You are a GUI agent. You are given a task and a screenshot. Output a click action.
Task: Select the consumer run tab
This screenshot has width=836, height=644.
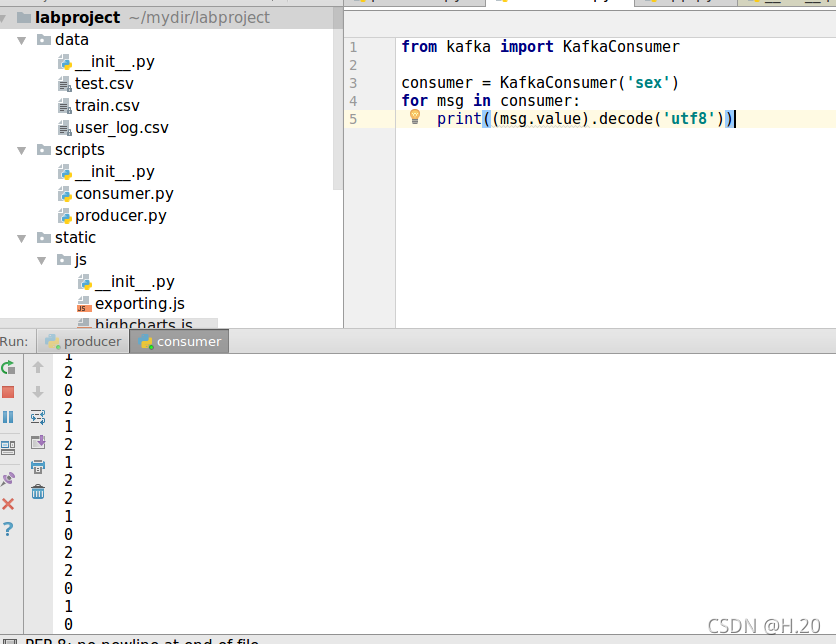[x=180, y=341]
